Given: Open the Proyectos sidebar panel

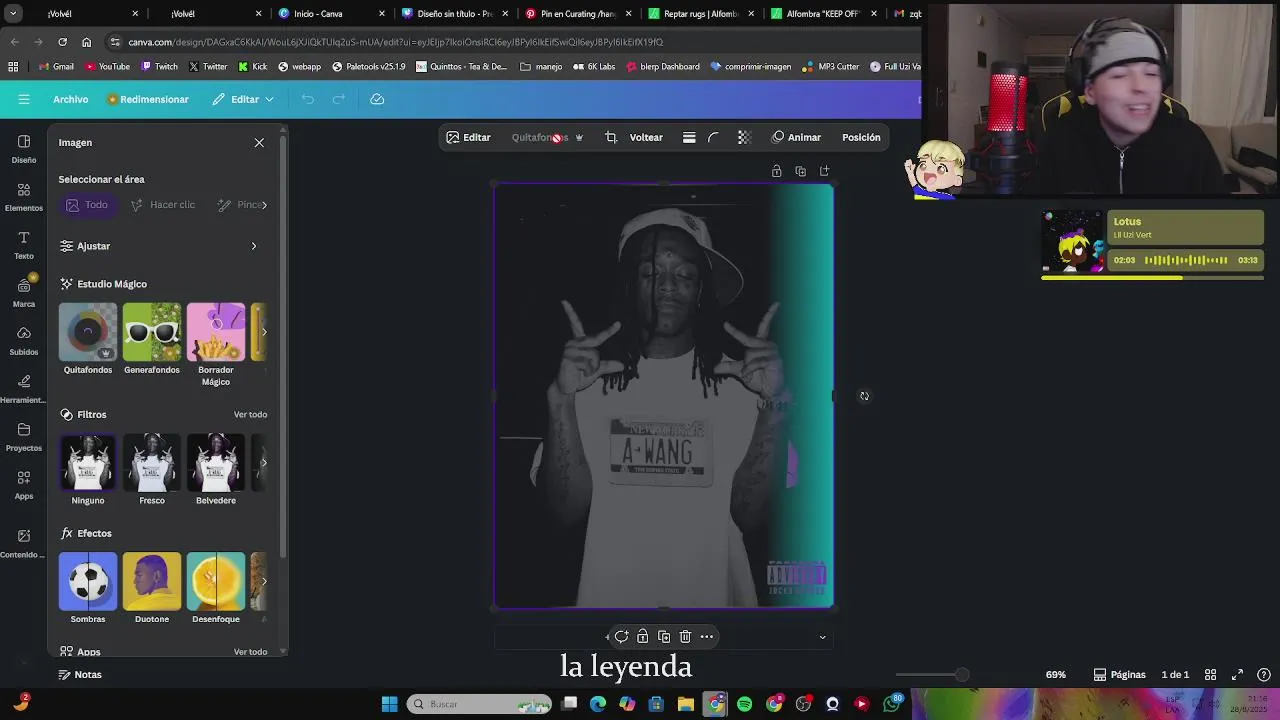Looking at the screenshot, I should [24, 437].
